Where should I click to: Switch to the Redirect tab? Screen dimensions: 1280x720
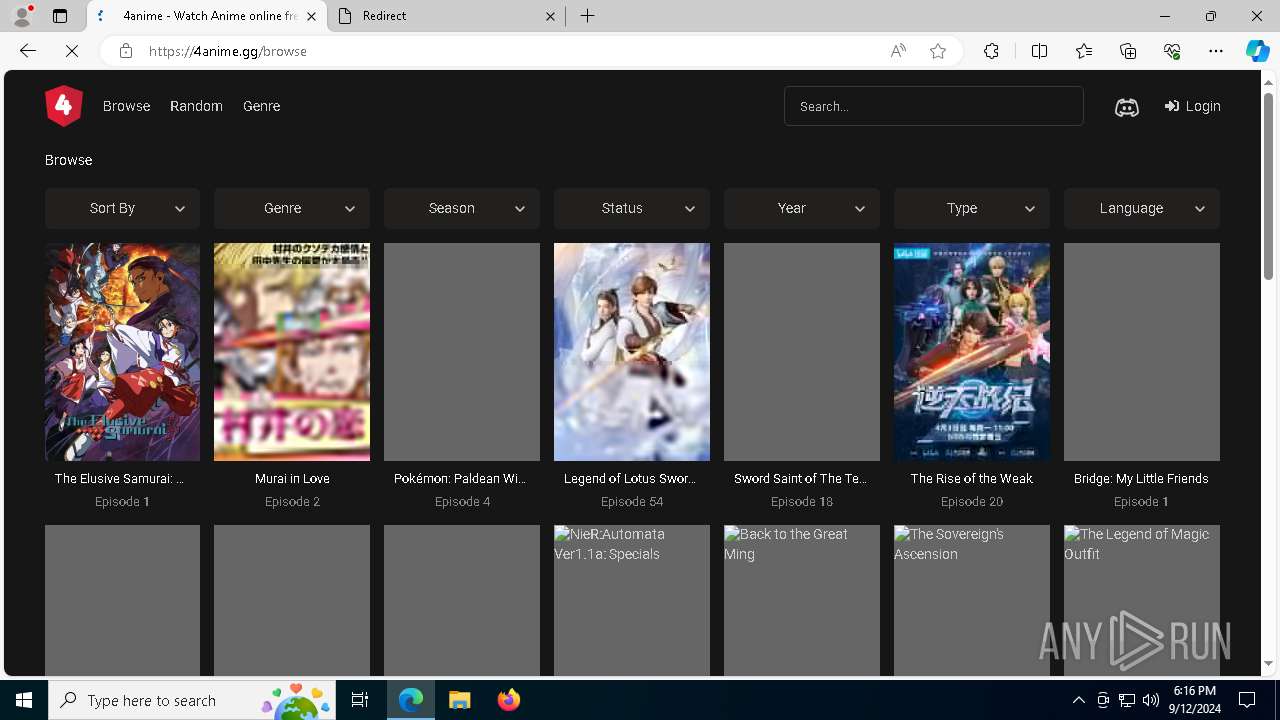447,16
